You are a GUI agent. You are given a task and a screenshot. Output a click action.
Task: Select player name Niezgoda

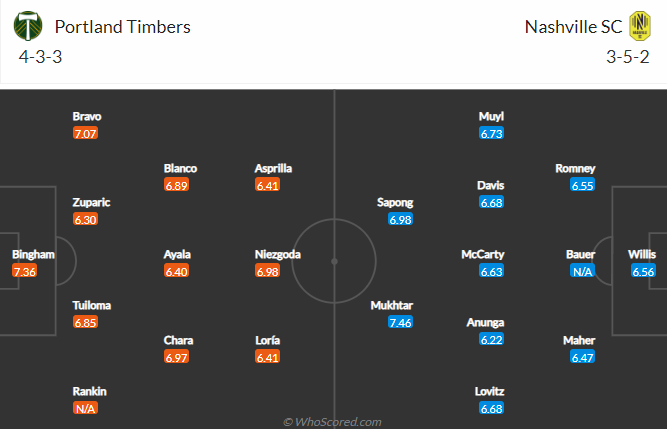coord(278,254)
